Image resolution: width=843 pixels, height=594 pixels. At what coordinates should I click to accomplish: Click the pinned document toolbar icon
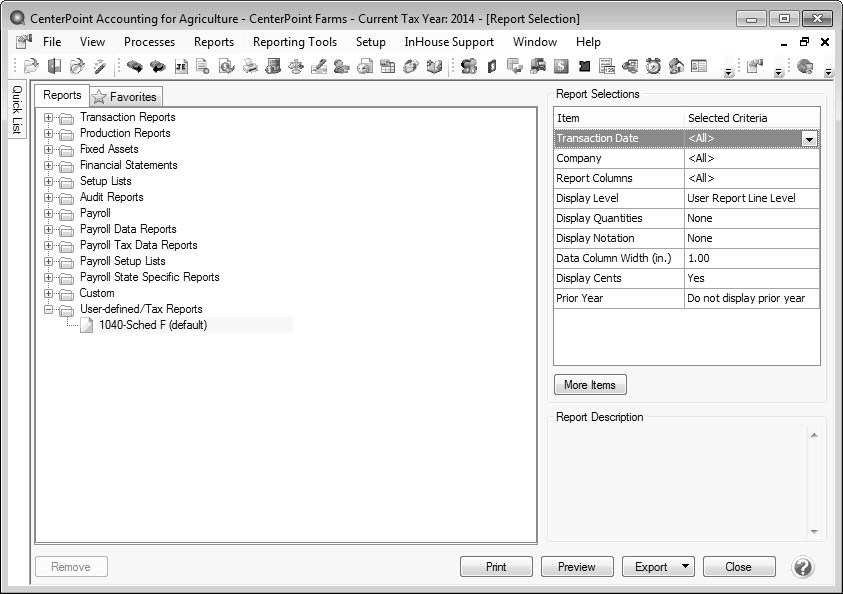pyautogui.click(x=755, y=66)
